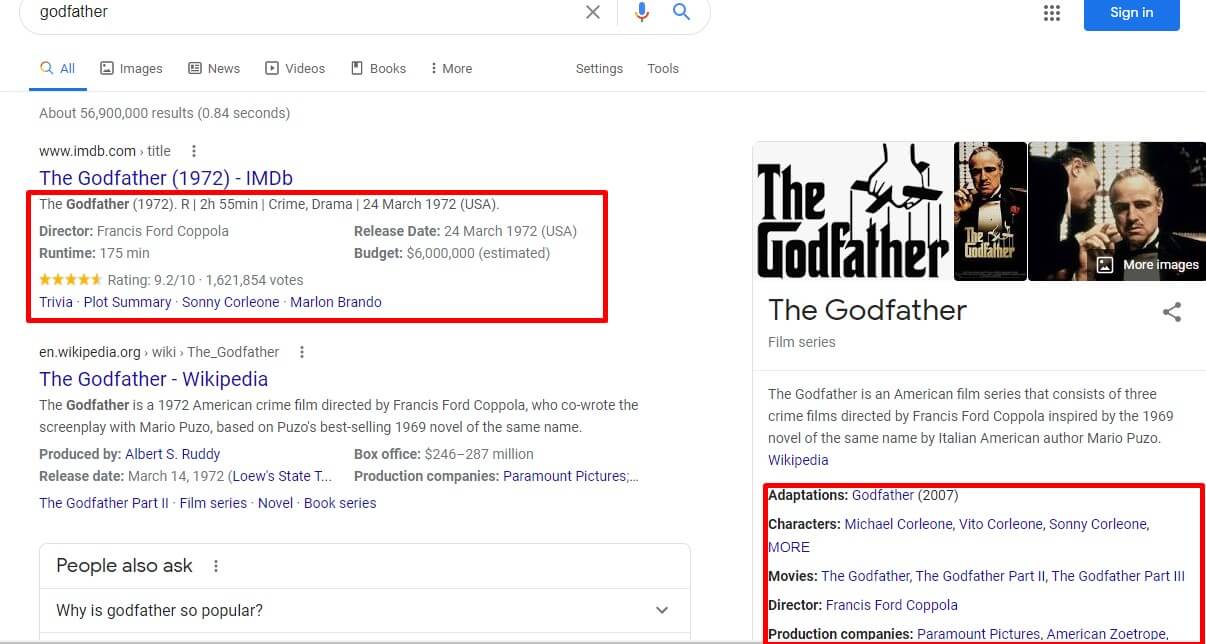
Task: Open the Google apps grid
Action: click(1051, 13)
